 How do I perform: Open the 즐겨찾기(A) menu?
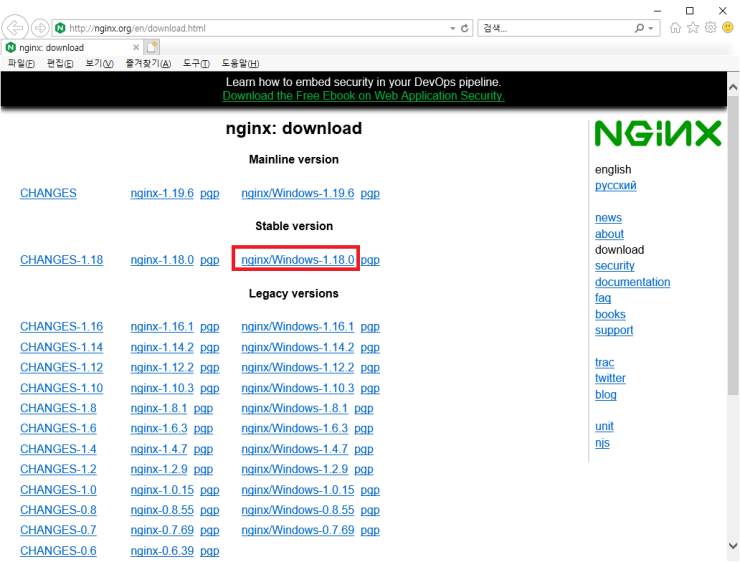148,63
